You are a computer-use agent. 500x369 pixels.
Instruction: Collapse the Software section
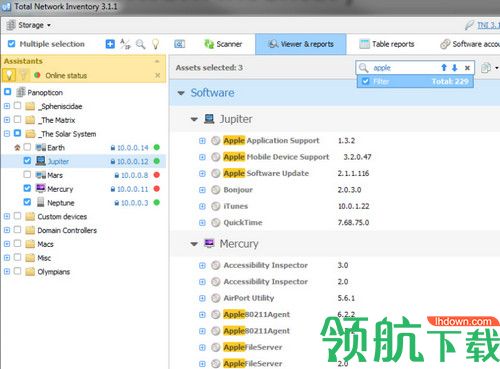click(x=181, y=93)
